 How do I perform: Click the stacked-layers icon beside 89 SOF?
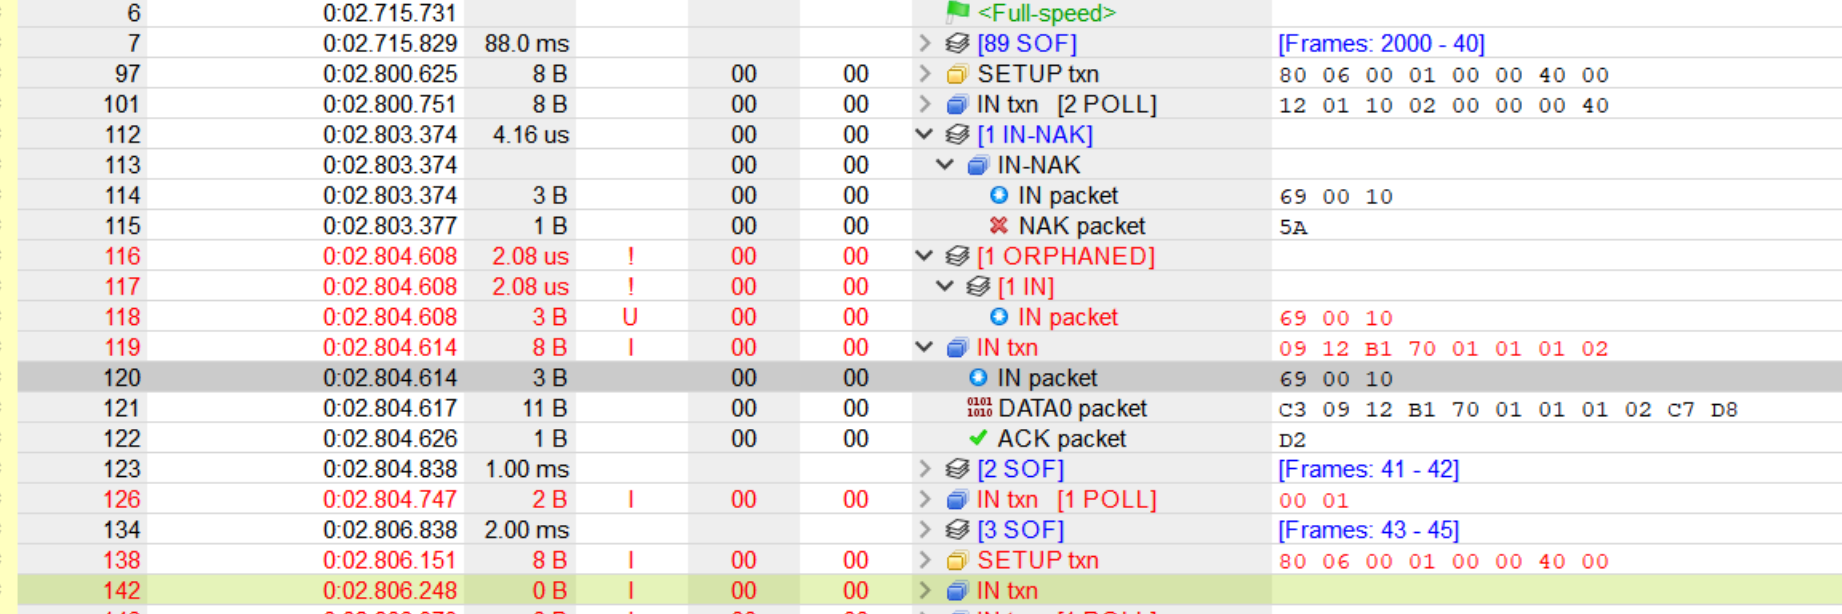[957, 44]
